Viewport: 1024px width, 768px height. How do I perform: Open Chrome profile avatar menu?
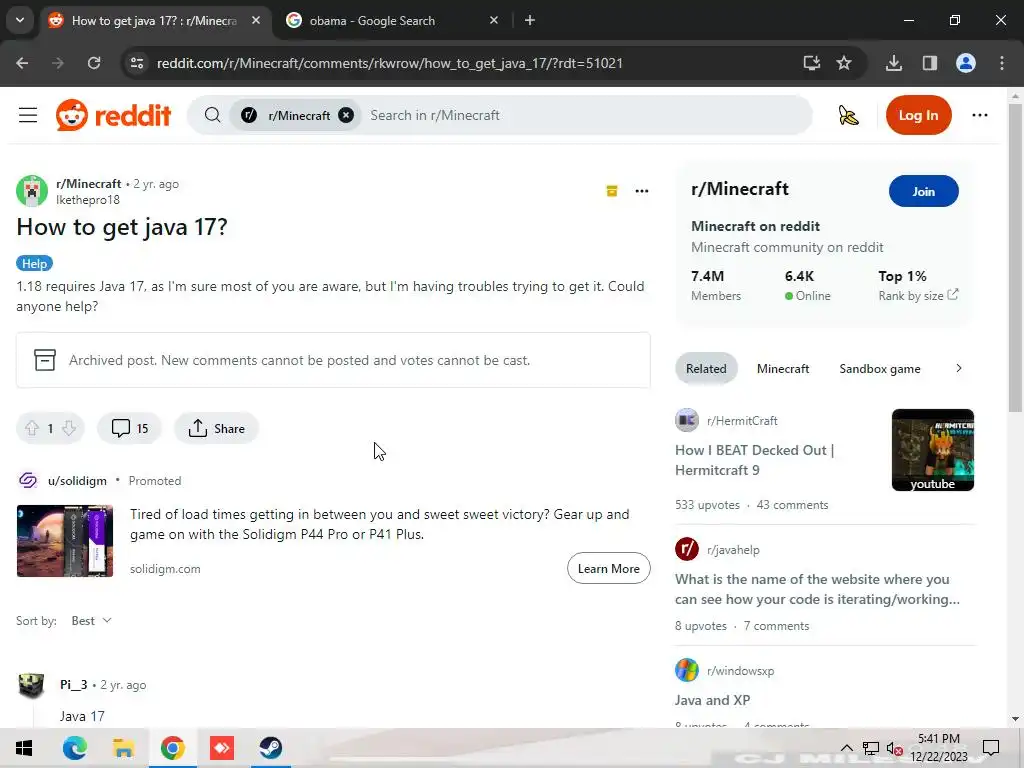966,63
